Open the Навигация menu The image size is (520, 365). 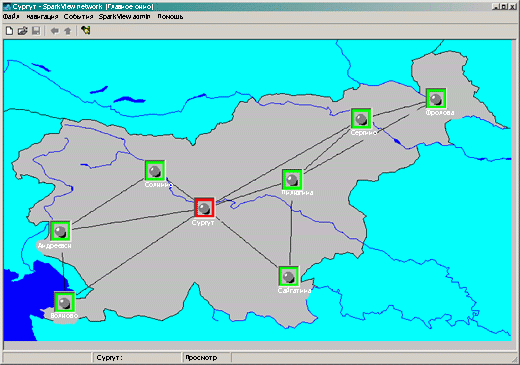42,16
